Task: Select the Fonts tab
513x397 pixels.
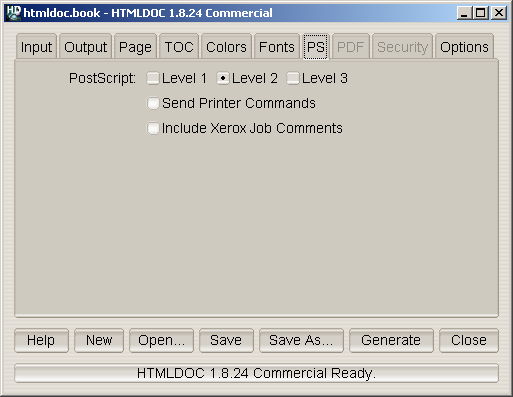Action: click(x=276, y=47)
